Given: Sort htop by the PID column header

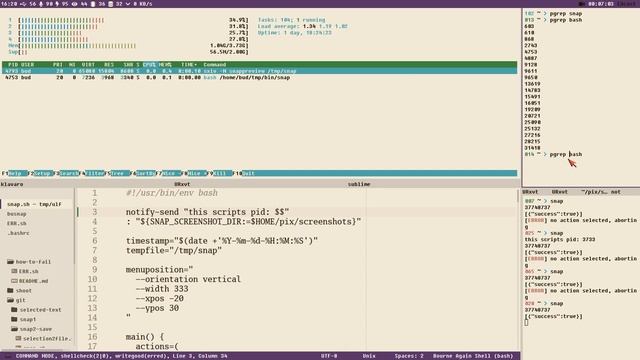Looking at the screenshot, I should click(13, 64).
